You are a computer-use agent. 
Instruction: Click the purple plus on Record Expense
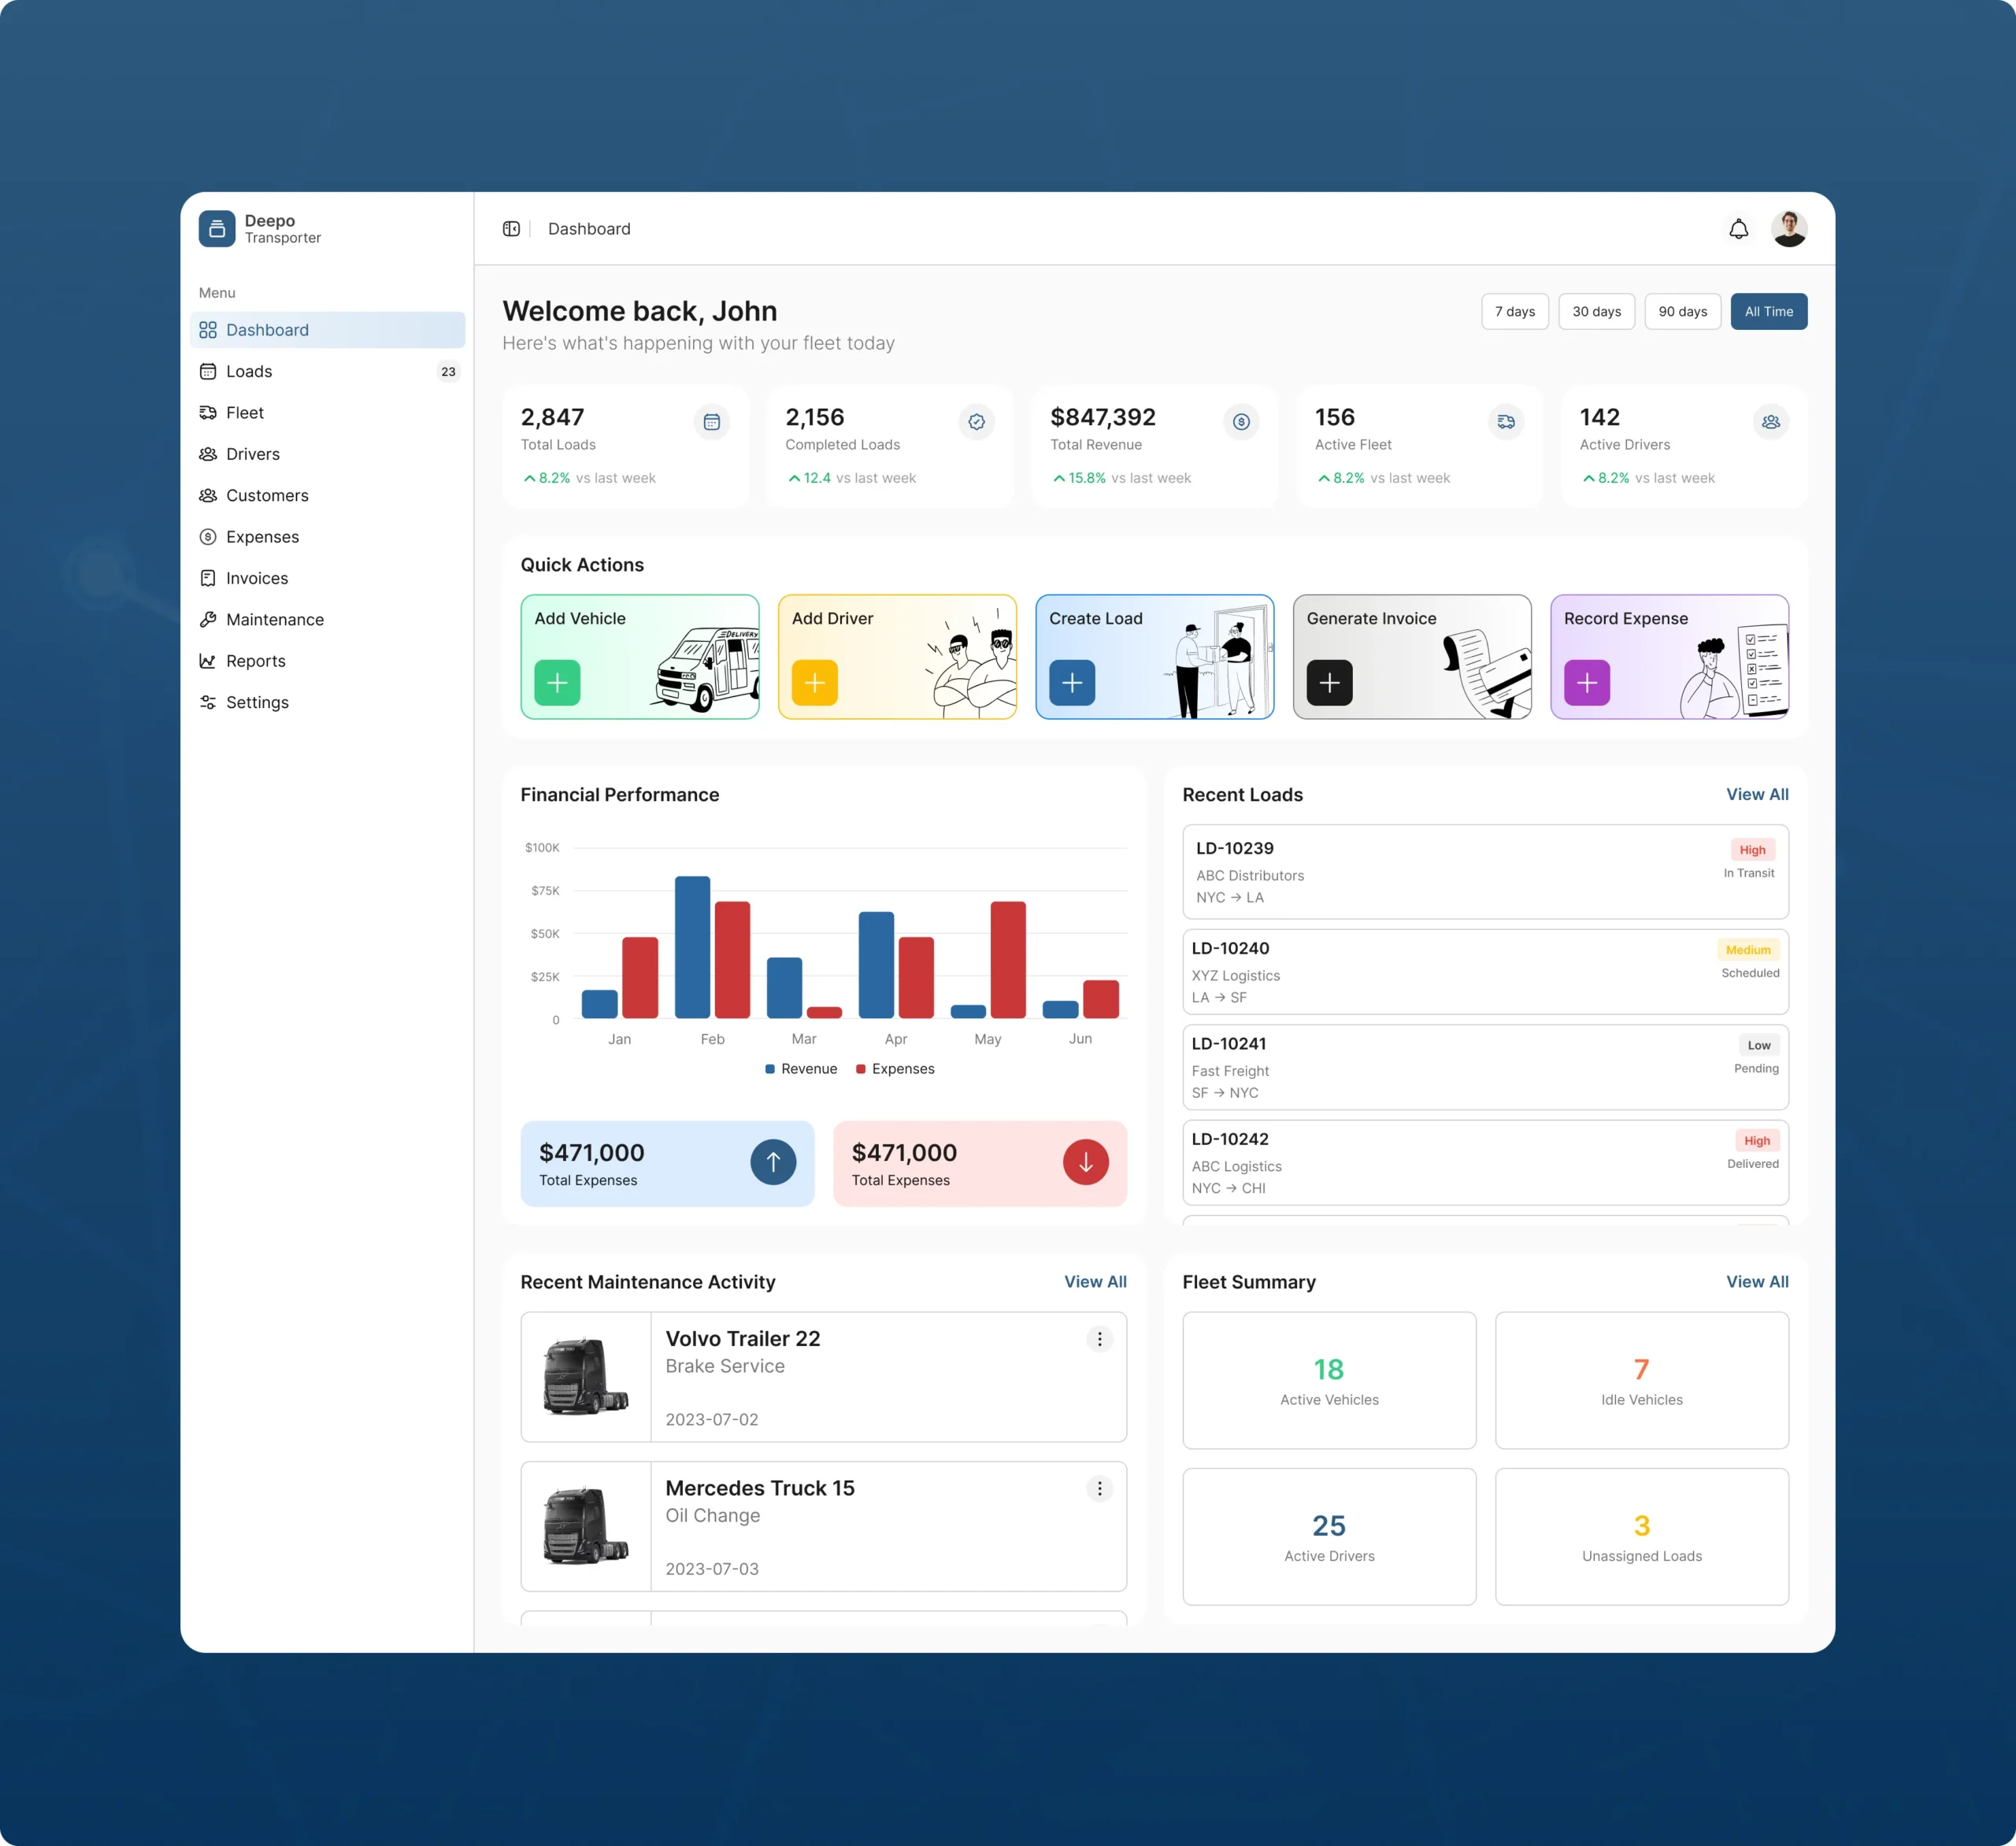[x=1586, y=683]
